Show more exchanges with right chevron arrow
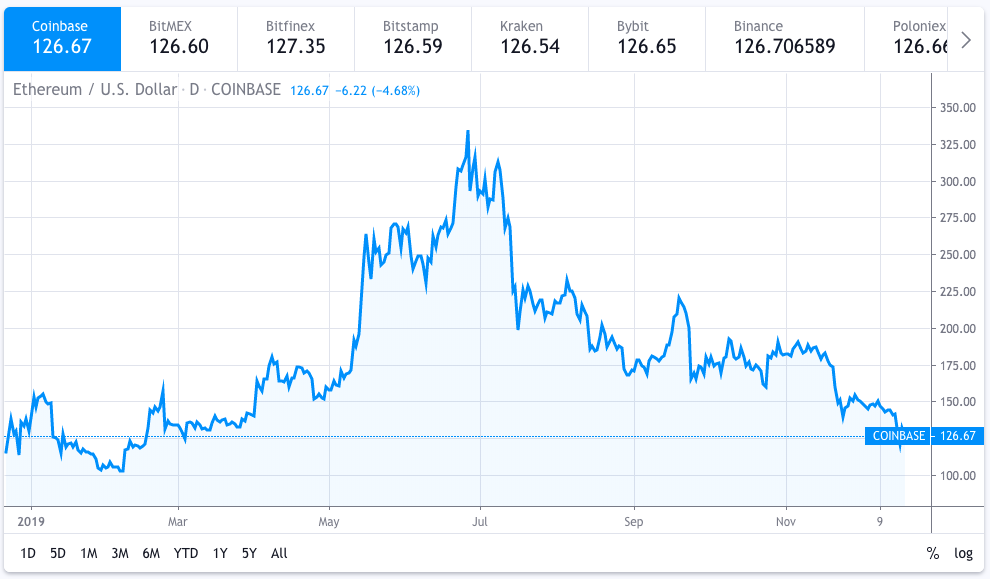This screenshot has width=990, height=579. 966,40
